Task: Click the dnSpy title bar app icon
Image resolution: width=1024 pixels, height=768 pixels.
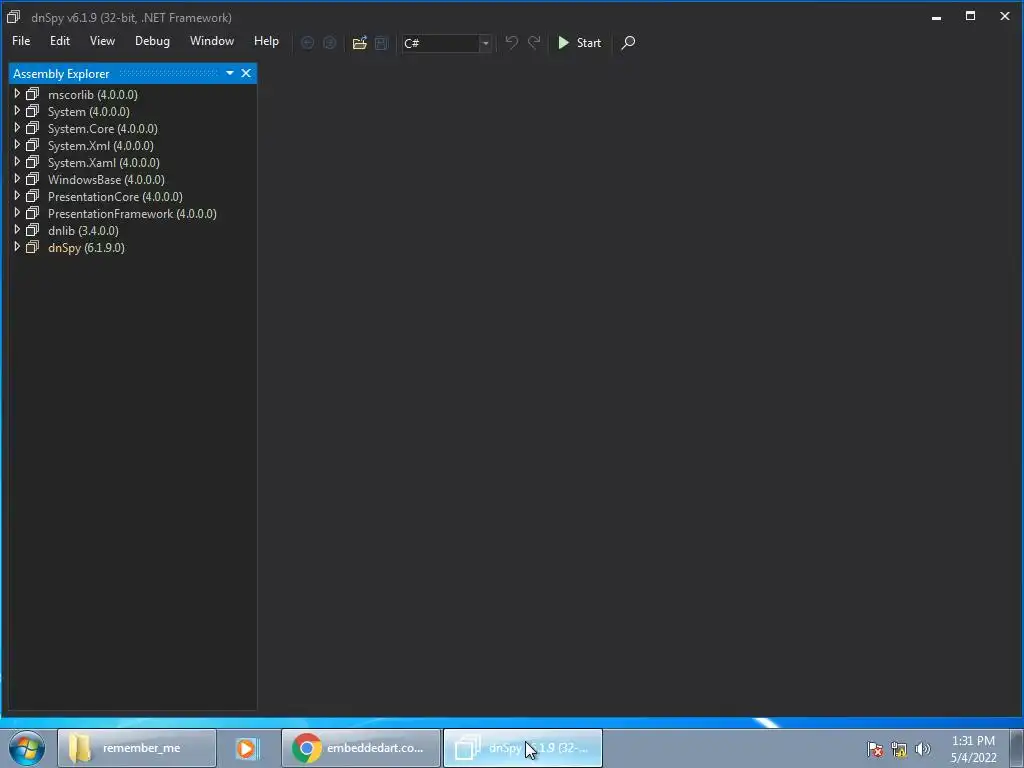Action: [x=14, y=17]
